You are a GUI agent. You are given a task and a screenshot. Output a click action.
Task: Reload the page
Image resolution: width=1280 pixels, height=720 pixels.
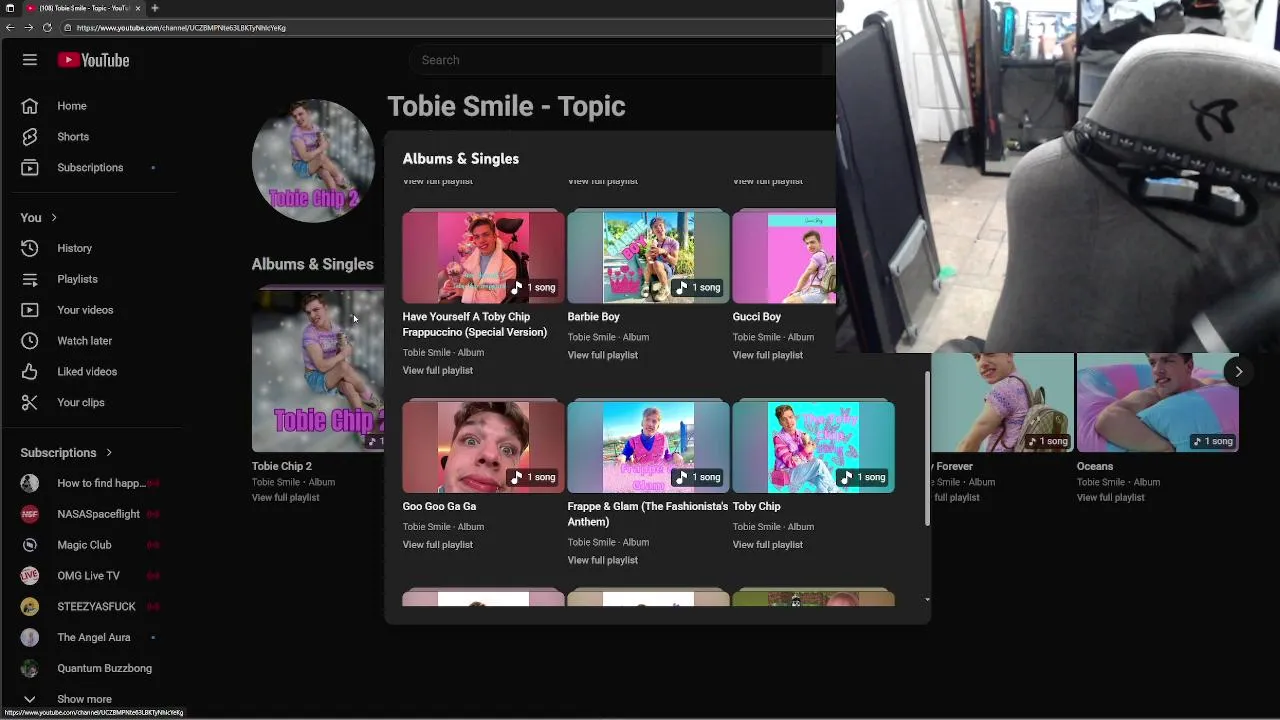click(47, 28)
